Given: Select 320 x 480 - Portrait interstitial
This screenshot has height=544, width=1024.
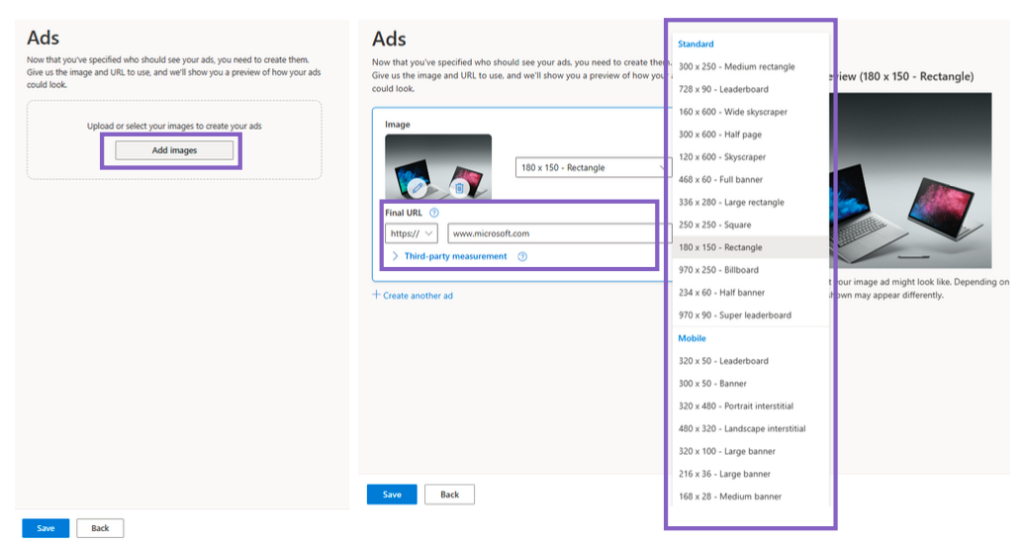Looking at the screenshot, I should tap(735, 406).
